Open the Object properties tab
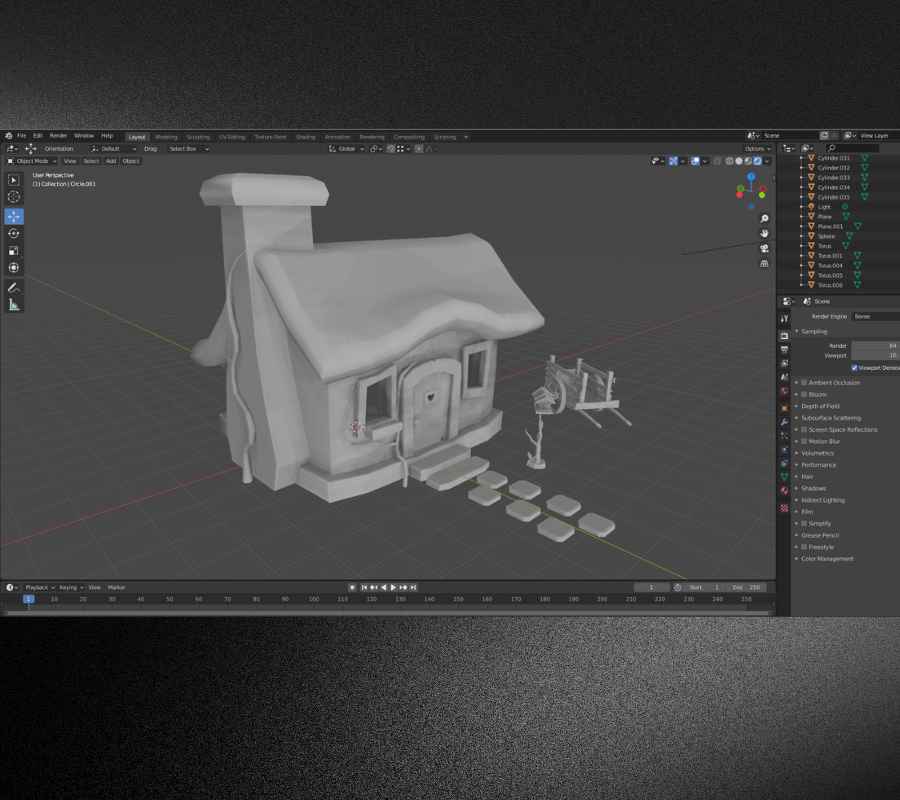 tap(784, 408)
